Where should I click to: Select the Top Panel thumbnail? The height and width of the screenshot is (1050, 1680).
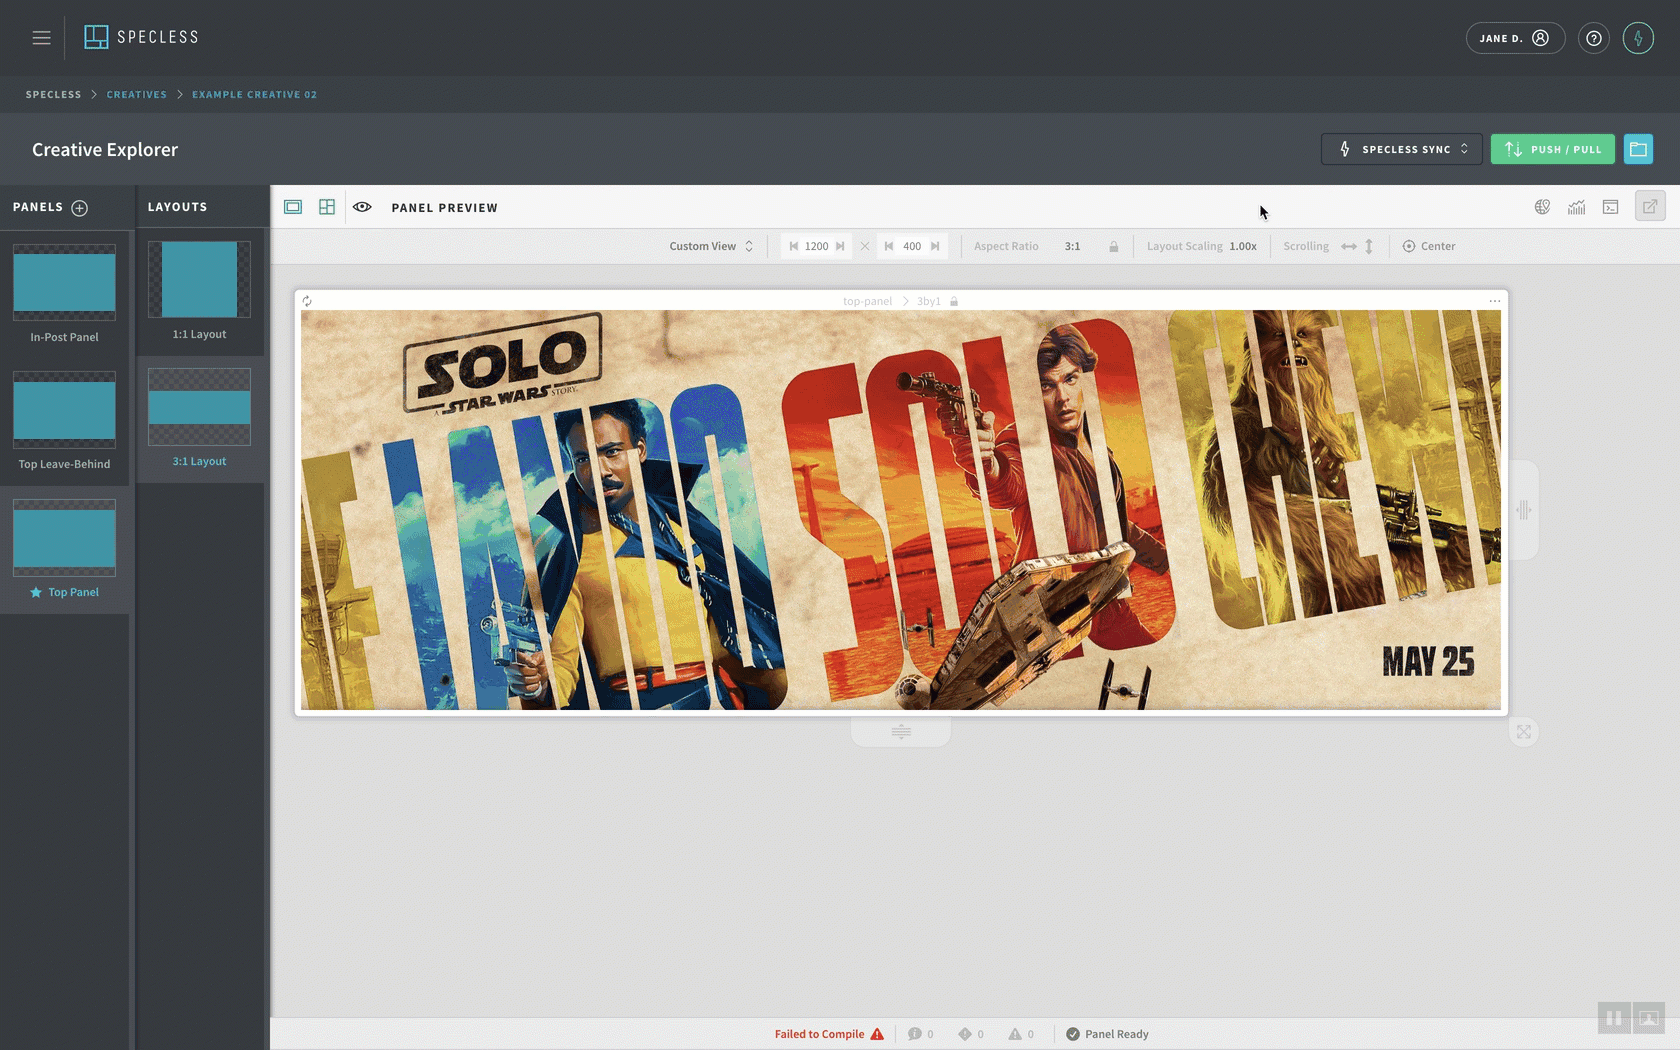point(64,538)
